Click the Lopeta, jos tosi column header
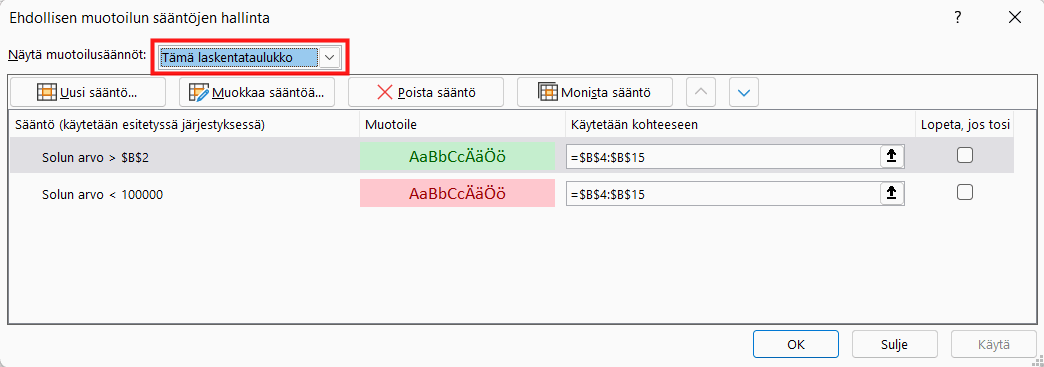 coord(965,125)
